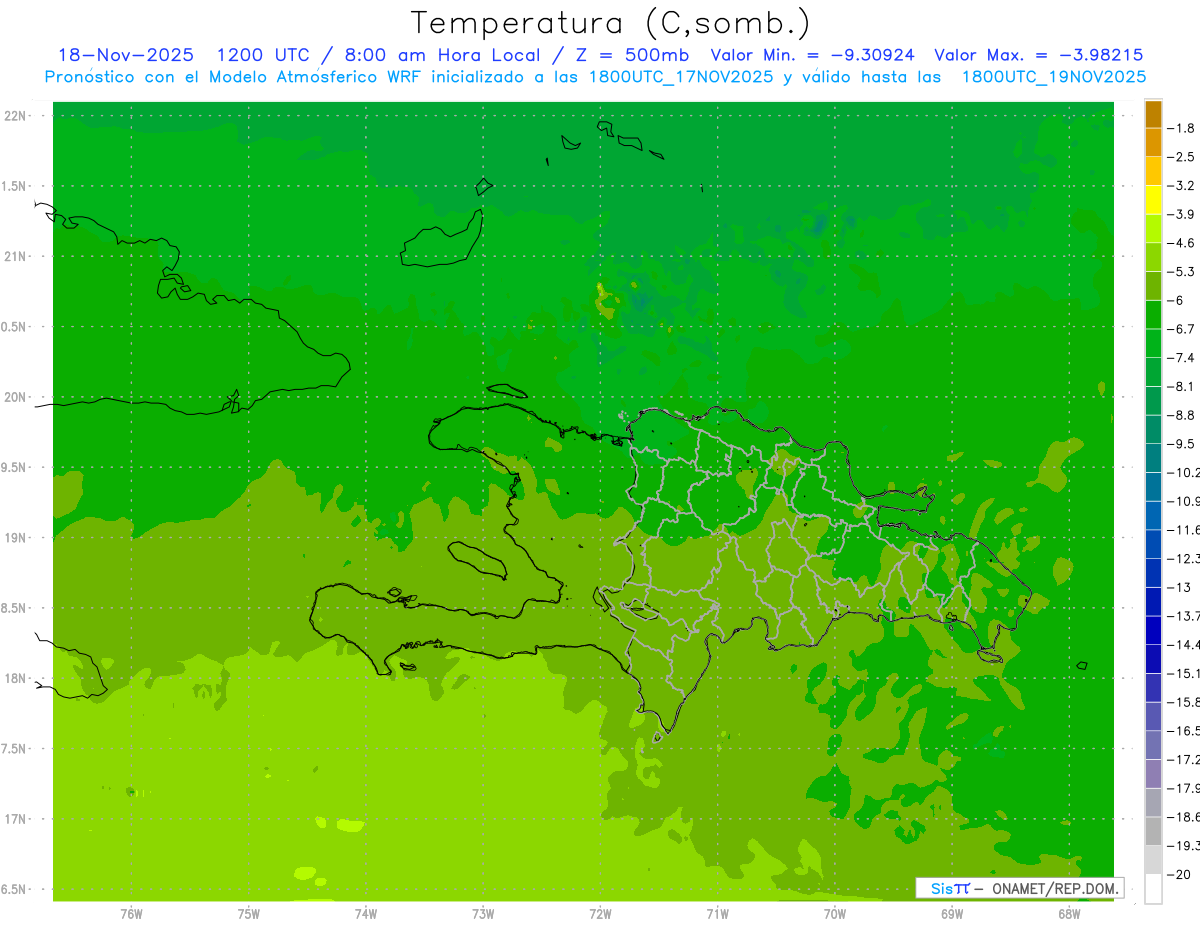Pick the lime swatch between -3.9 and -4.6
The image size is (1200, 927).
[x=1153, y=228]
